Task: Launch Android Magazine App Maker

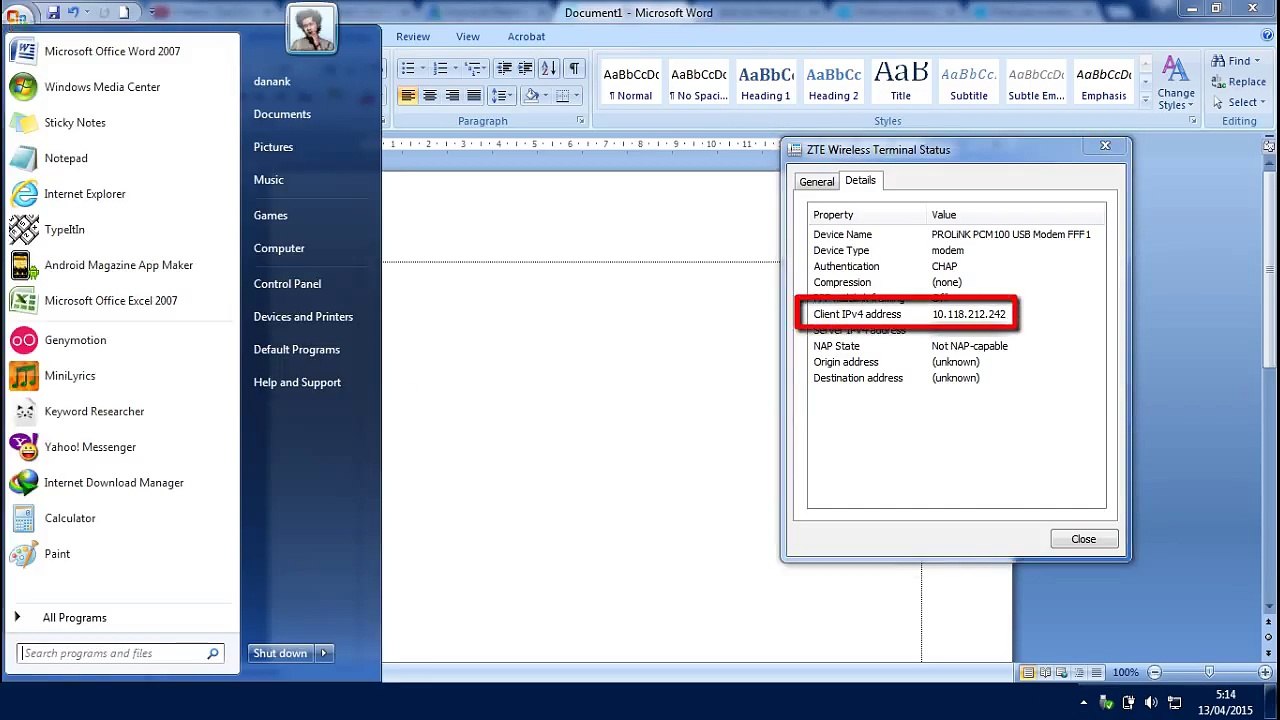Action: click(x=120, y=265)
